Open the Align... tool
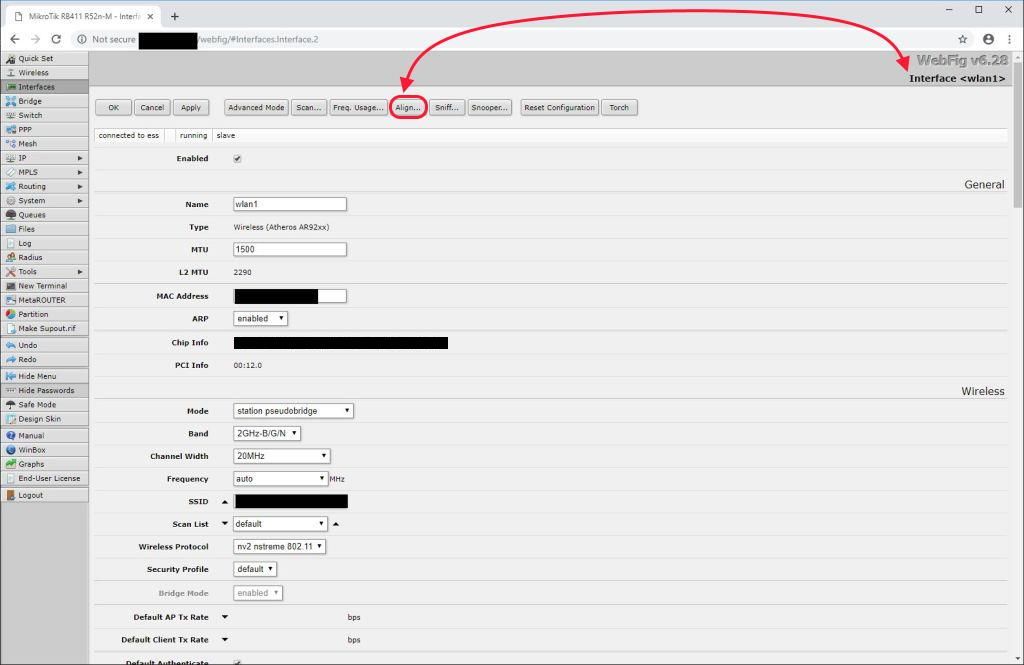The image size is (1024, 665). [408, 108]
